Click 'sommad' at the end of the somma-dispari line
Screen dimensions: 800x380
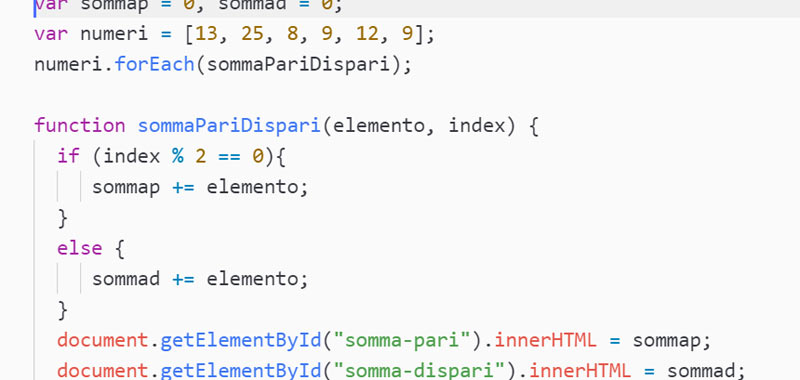click(x=701, y=371)
